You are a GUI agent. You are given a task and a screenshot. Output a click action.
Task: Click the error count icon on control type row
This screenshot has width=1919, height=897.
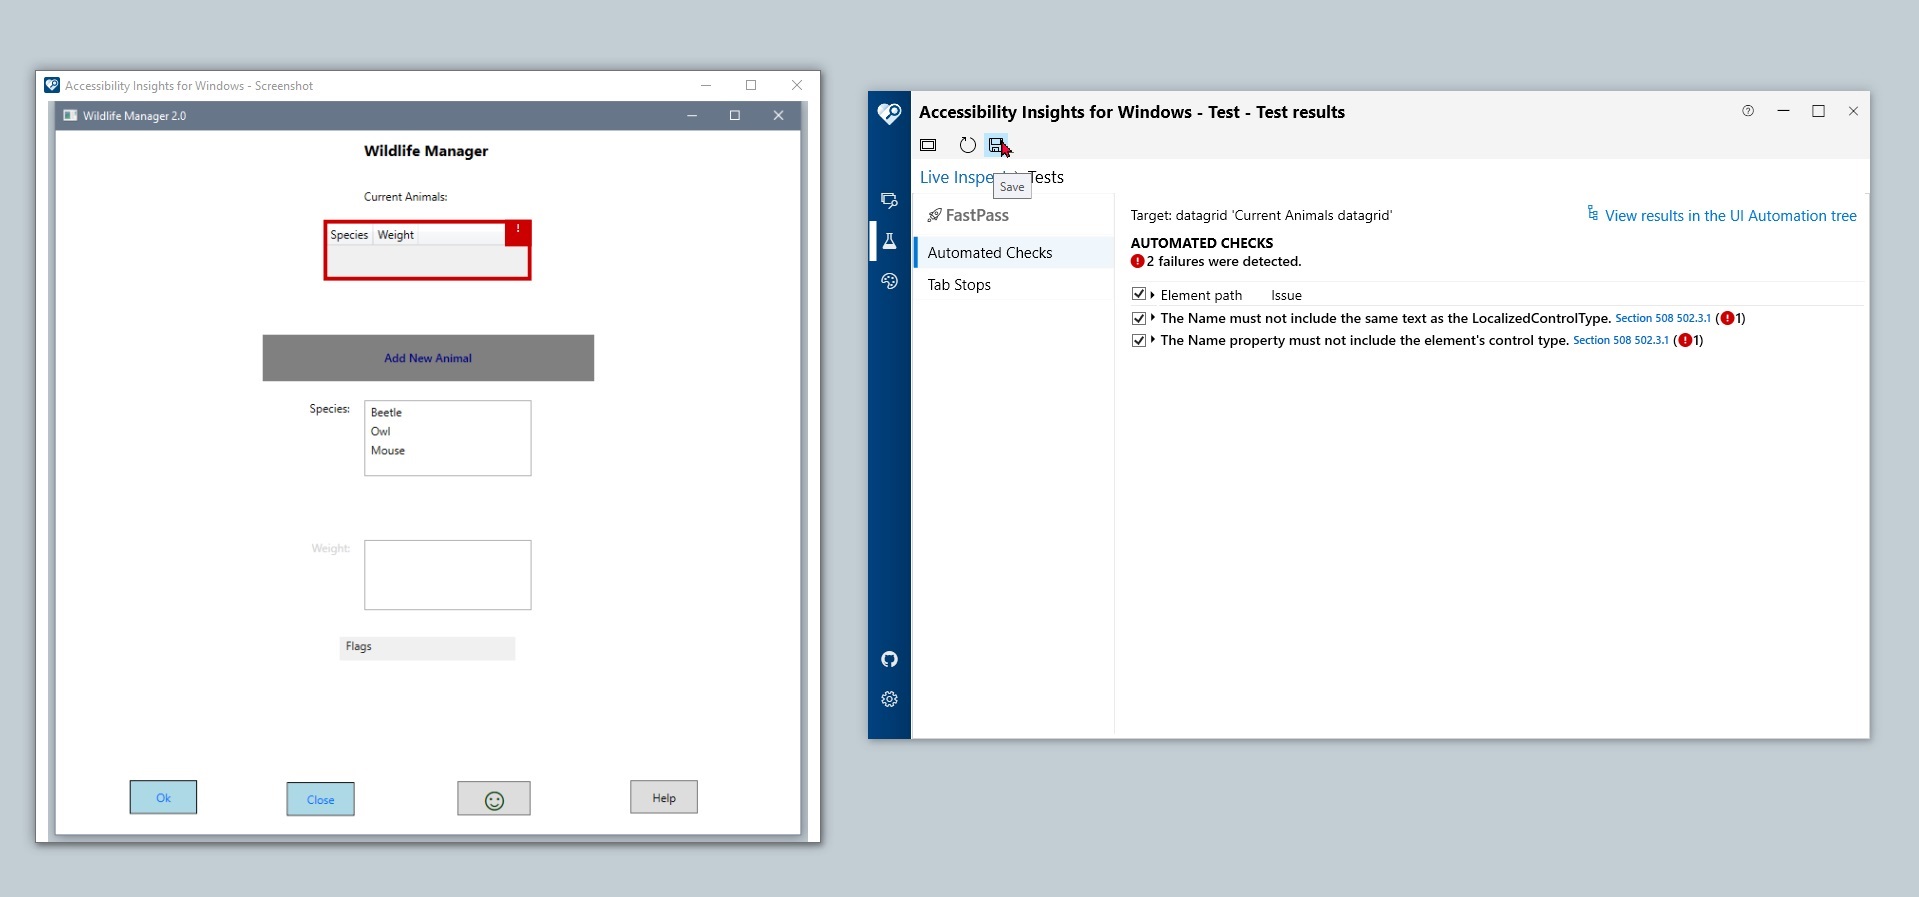1685,340
